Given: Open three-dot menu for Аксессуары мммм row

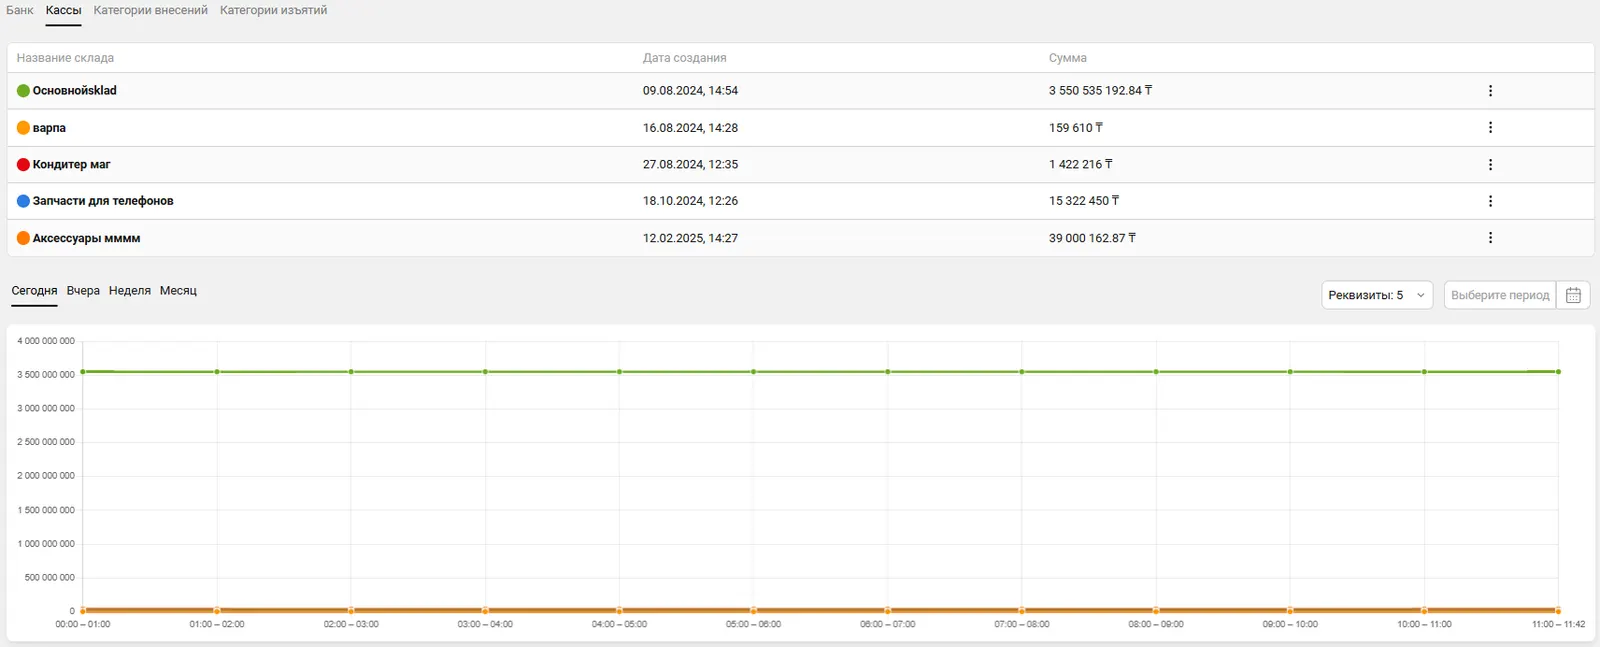Looking at the screenshot, I should coord(1490,238).
